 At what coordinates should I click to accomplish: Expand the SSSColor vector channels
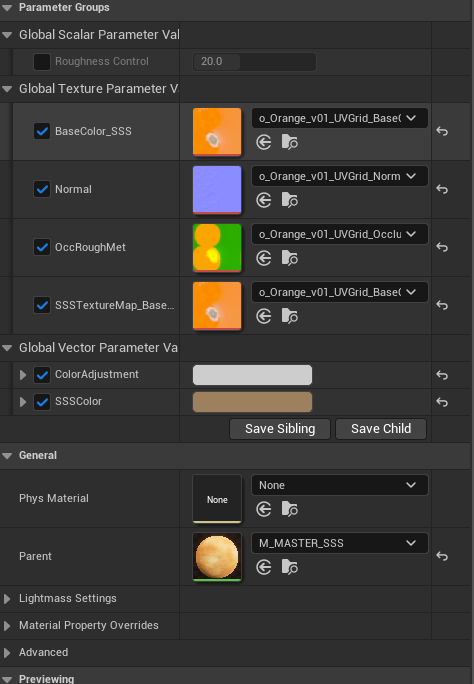(23, 402)
